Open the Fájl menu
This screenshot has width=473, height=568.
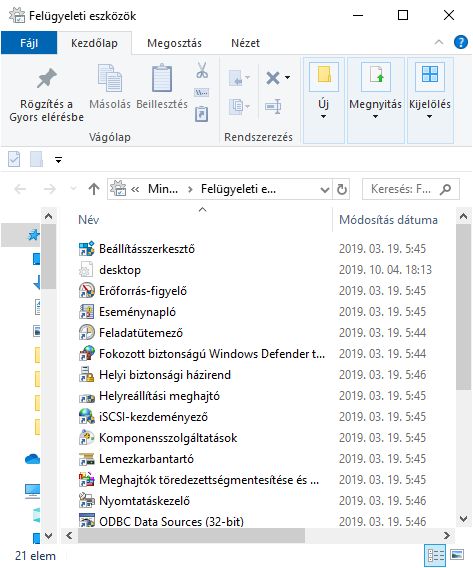[x=29, y=43]
